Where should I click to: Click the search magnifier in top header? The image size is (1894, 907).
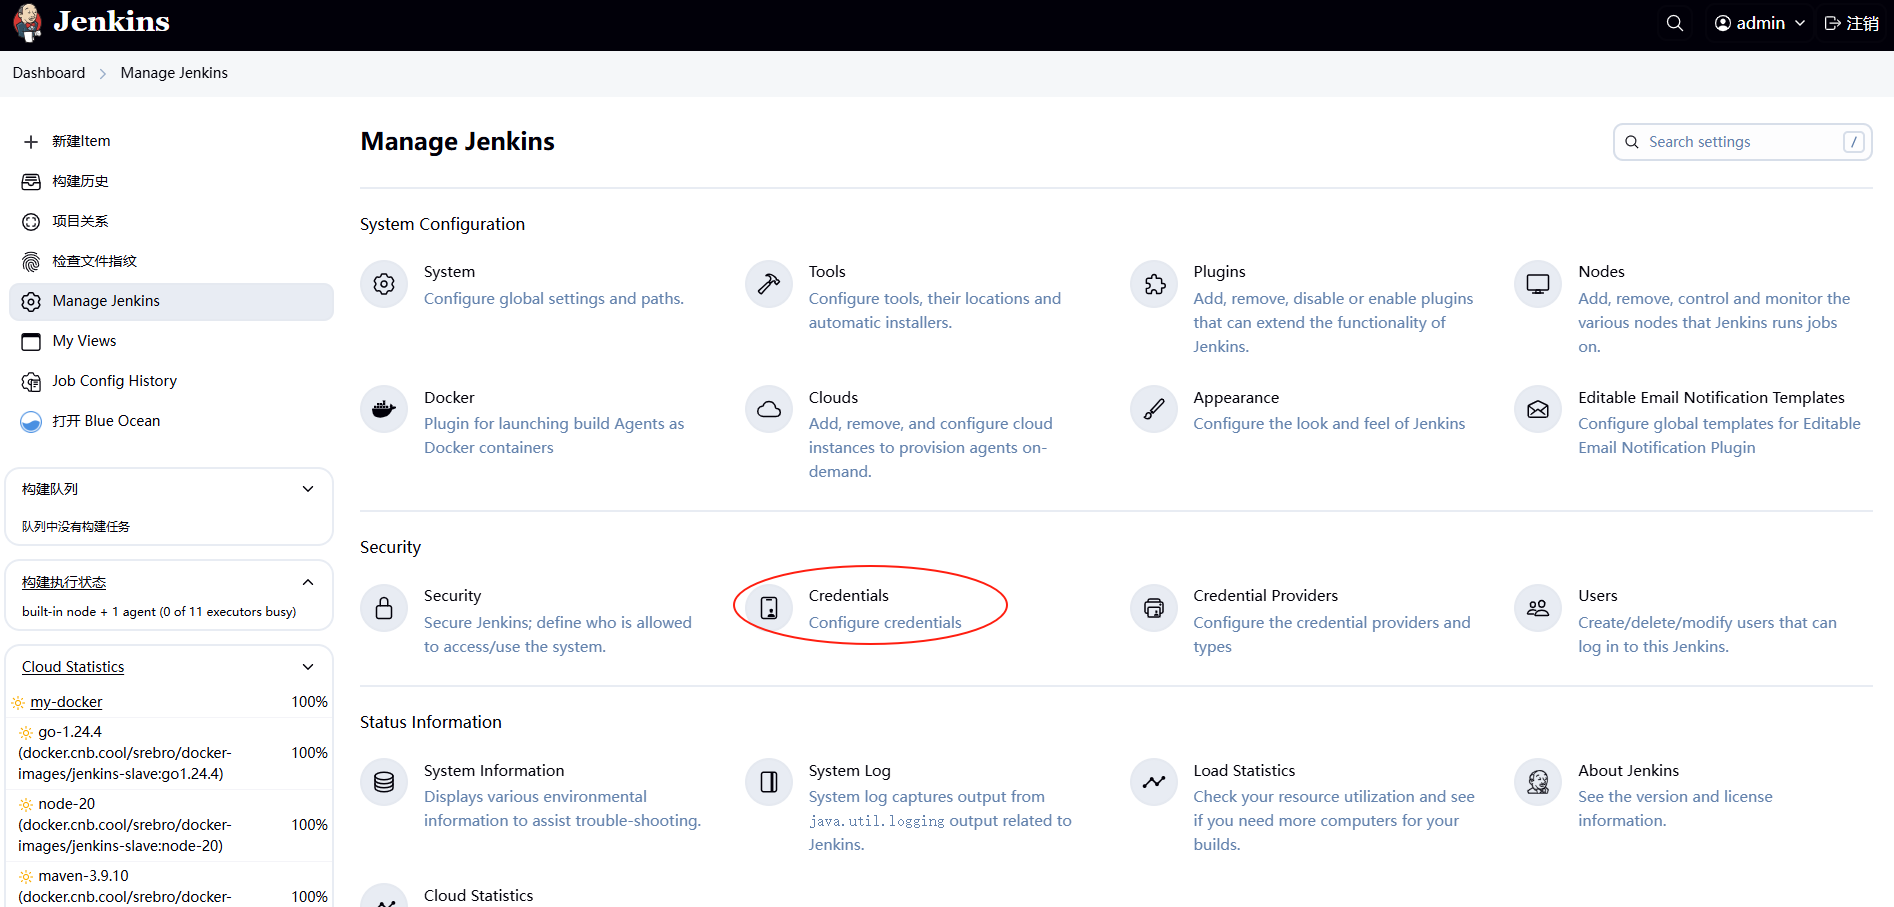click(1675, 23)
